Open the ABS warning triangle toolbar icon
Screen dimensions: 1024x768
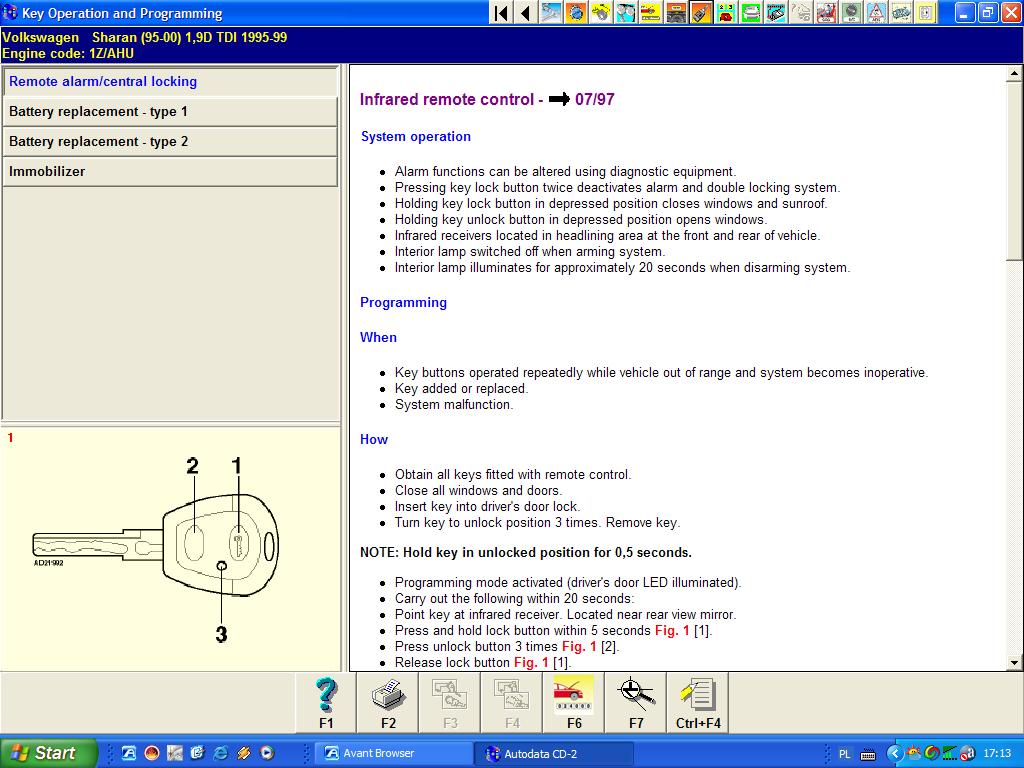876,13
